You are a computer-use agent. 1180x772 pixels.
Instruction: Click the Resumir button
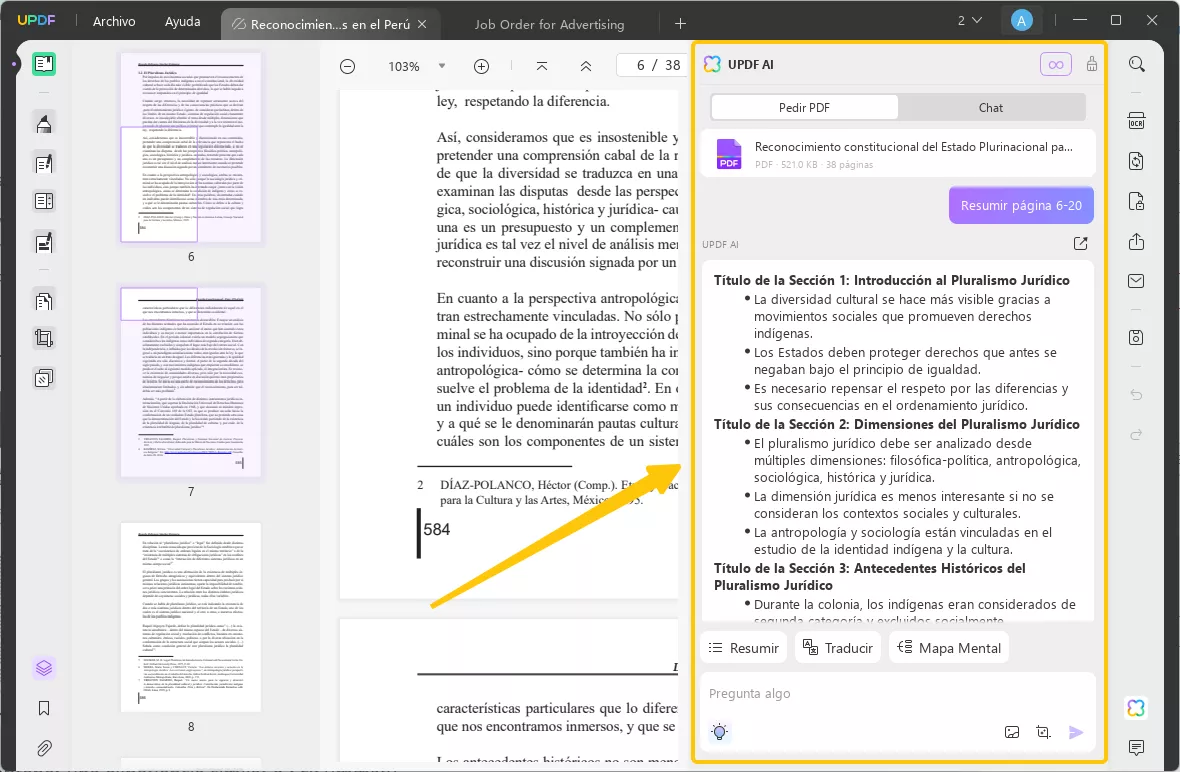click(744, 648)
